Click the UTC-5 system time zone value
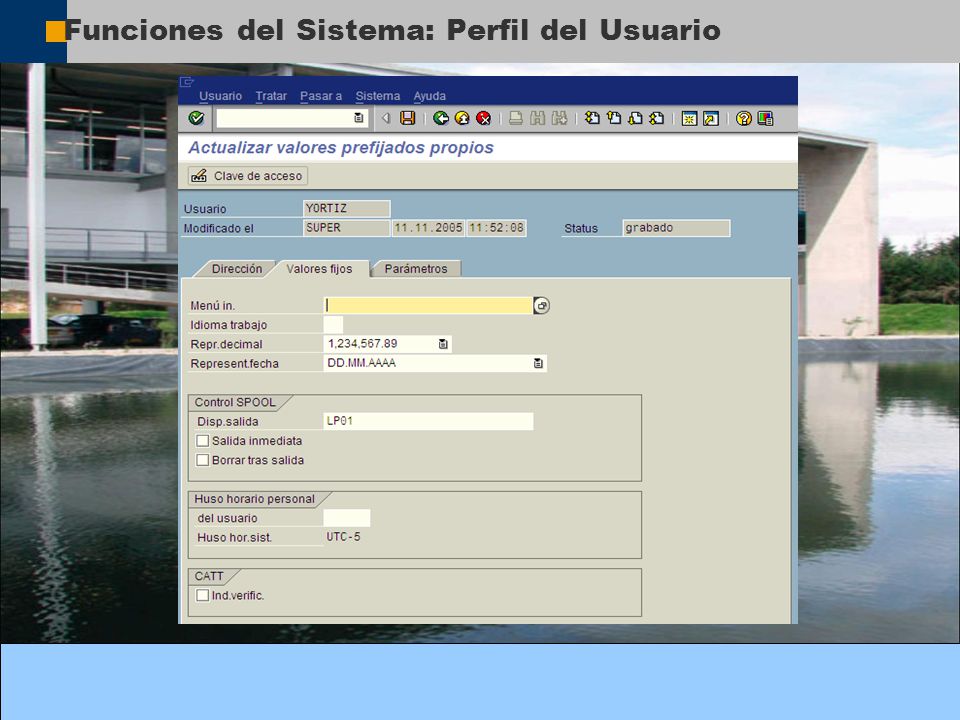960x720 pixels. pos(343,537)
